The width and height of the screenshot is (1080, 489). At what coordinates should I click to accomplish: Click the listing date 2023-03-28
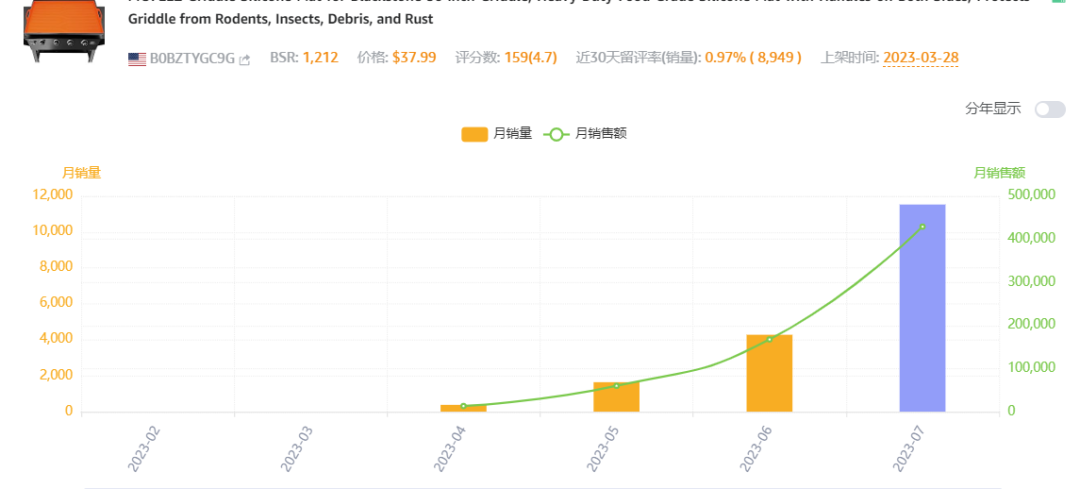pyautogui.click(x=921, y=57)
